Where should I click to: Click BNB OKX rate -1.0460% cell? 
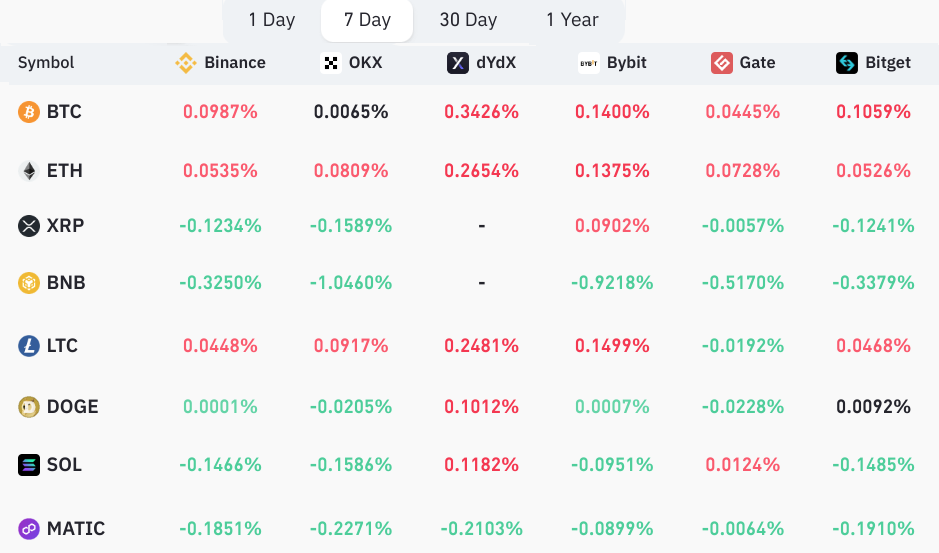(x=351, y=283)
